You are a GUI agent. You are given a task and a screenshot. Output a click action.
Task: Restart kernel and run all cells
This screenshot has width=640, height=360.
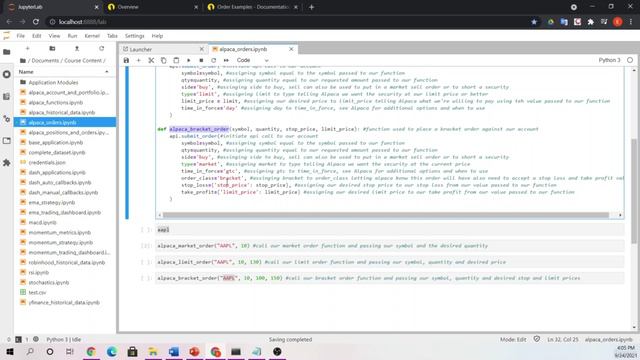pyautogui.click(x=226, y=60)
